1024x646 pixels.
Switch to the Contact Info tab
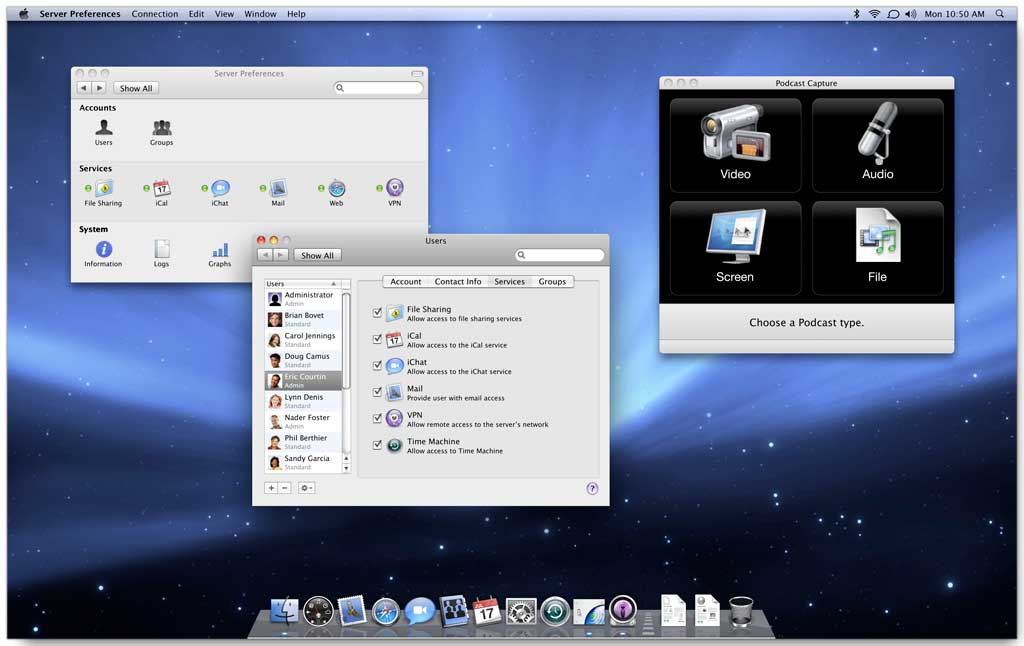pyautogui.click(x=458, y=282)
